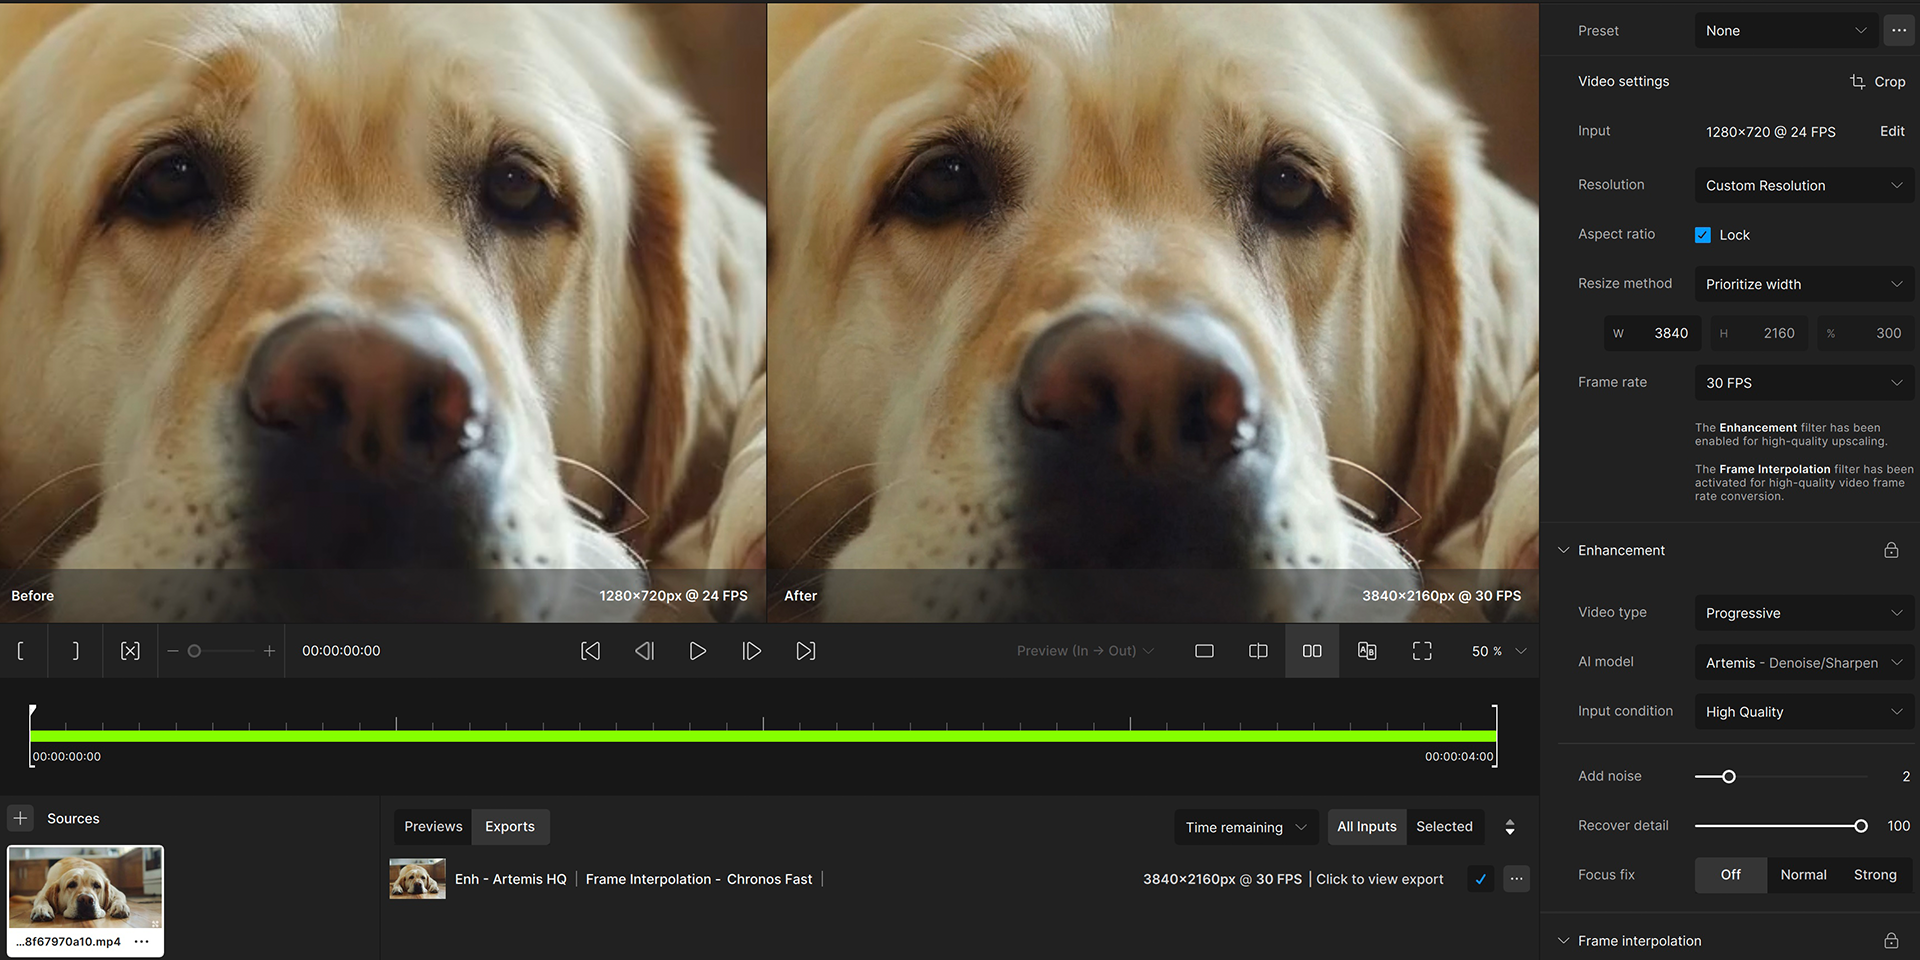Set the trim in-point bracket
Viewport: 1920px width, 960px height.
[x=21, y=651]
